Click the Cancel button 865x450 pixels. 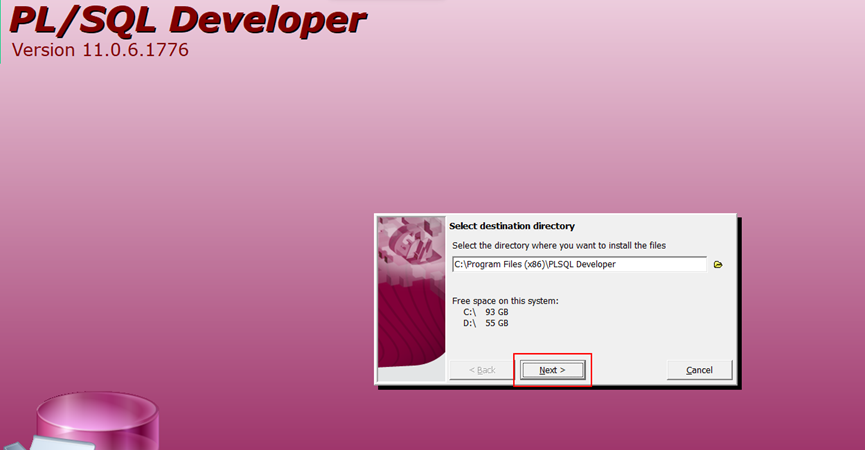(x=699, y=370)
